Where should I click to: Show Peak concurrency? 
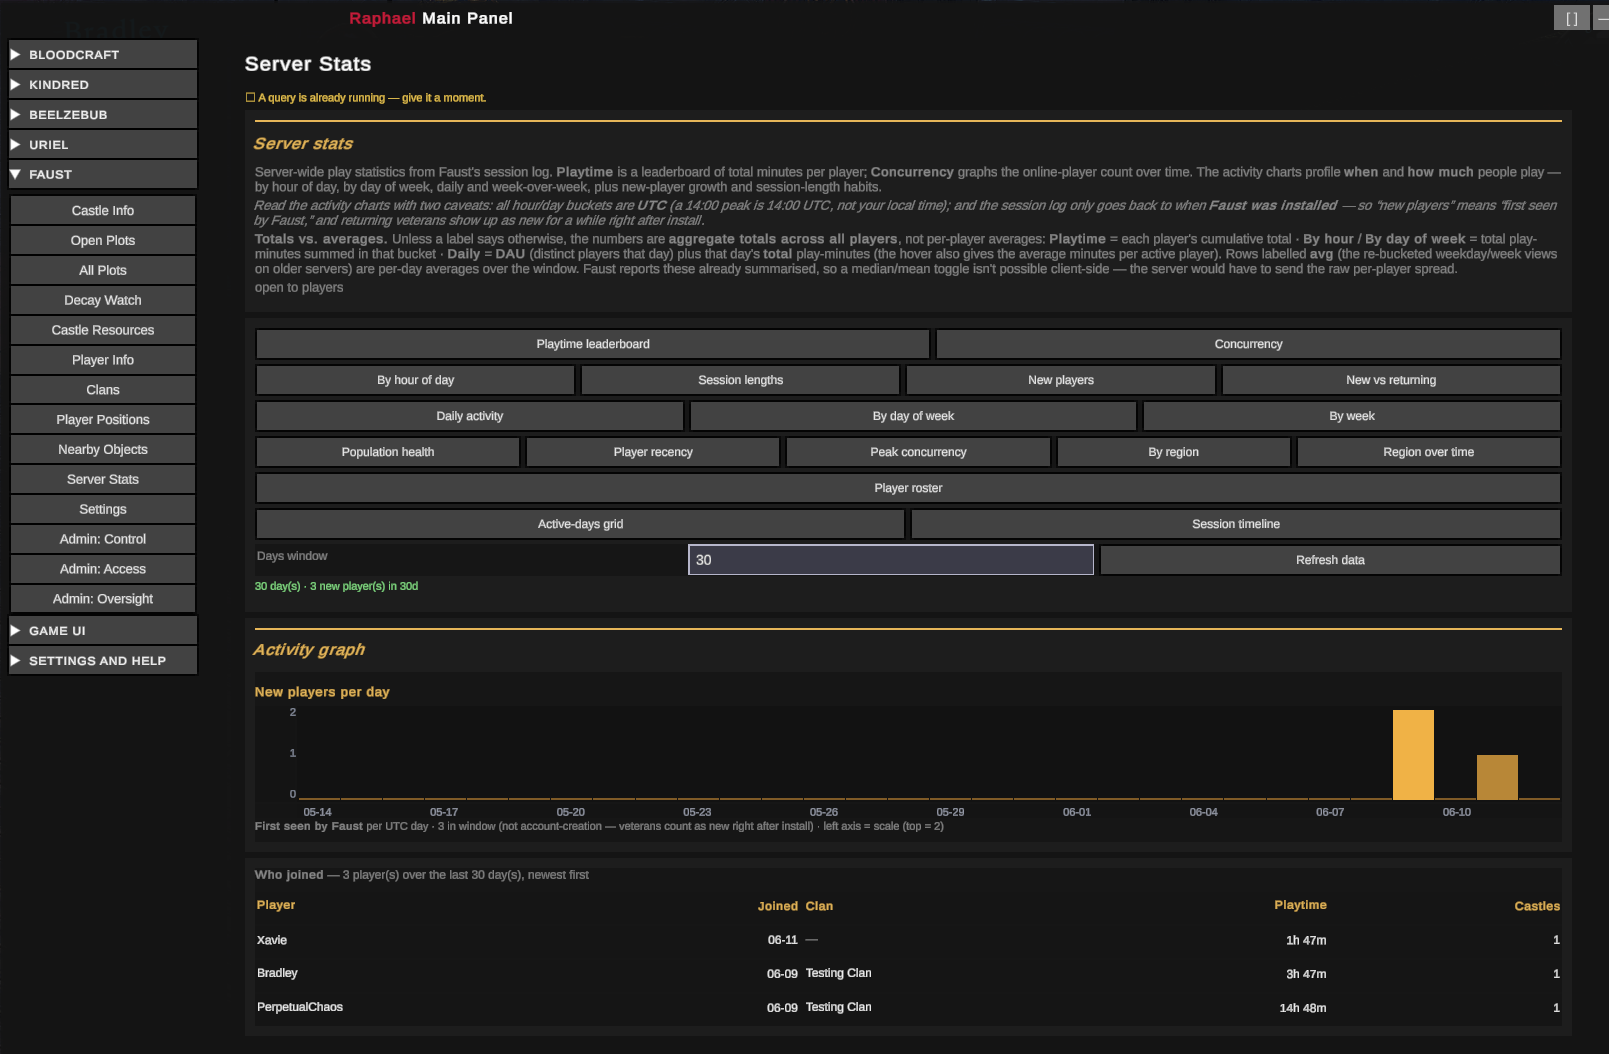point(918,452)
